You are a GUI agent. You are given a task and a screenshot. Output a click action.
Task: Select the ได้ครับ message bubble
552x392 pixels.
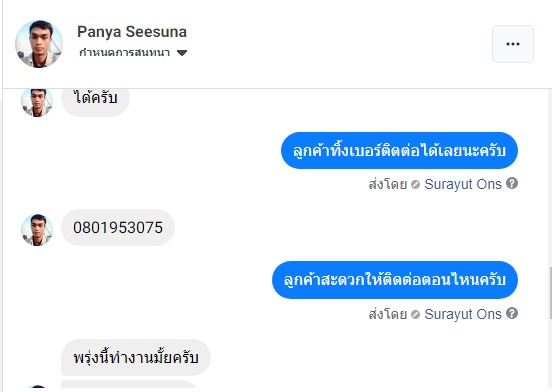click(x=95, y=102)
